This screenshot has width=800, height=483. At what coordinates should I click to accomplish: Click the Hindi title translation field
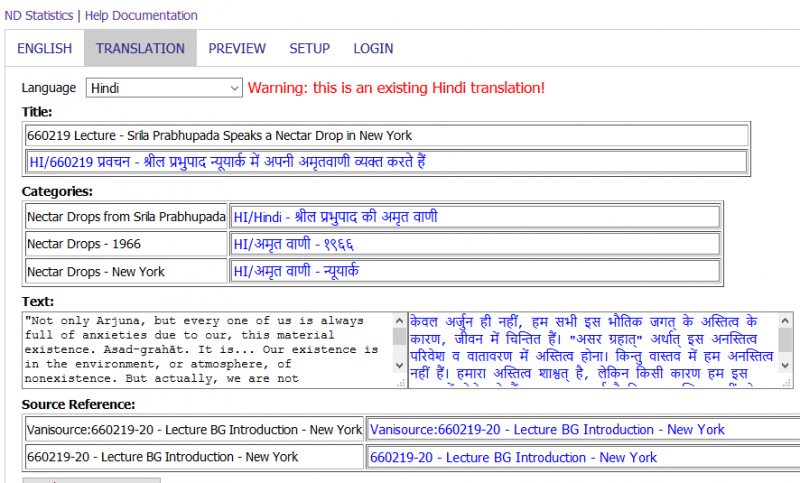tap(386, 162)
